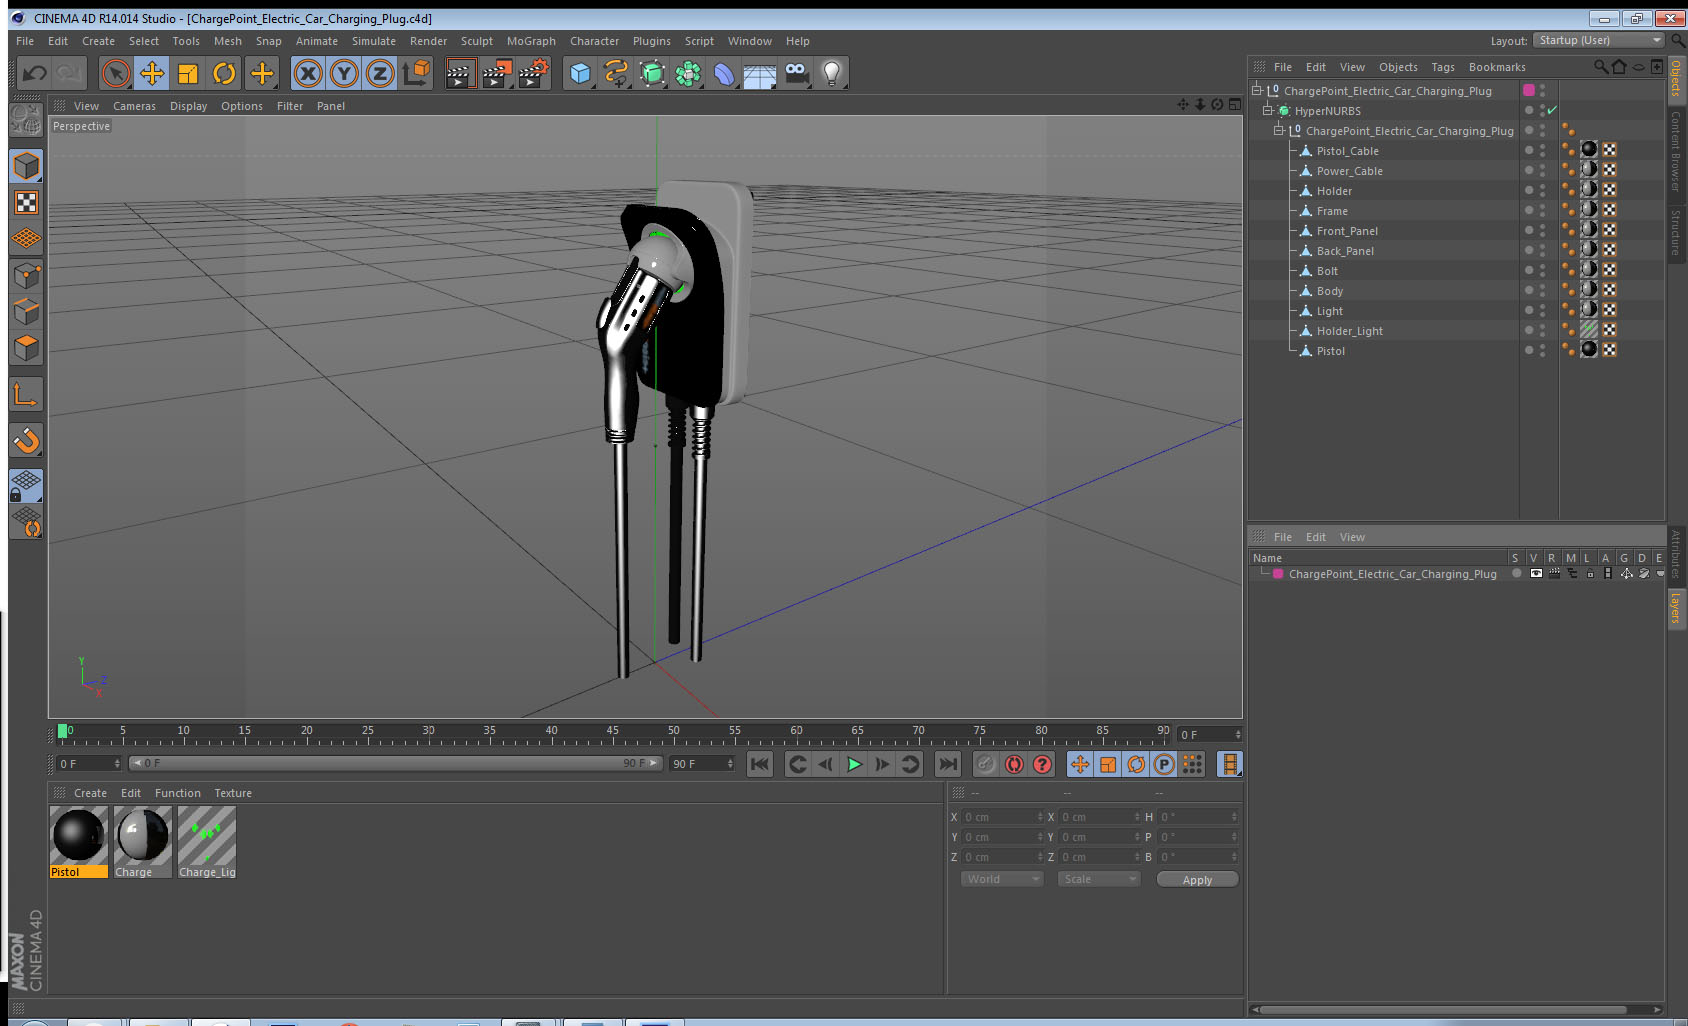
Task: Click the coordinate system icon
Action: pos(416,73)
